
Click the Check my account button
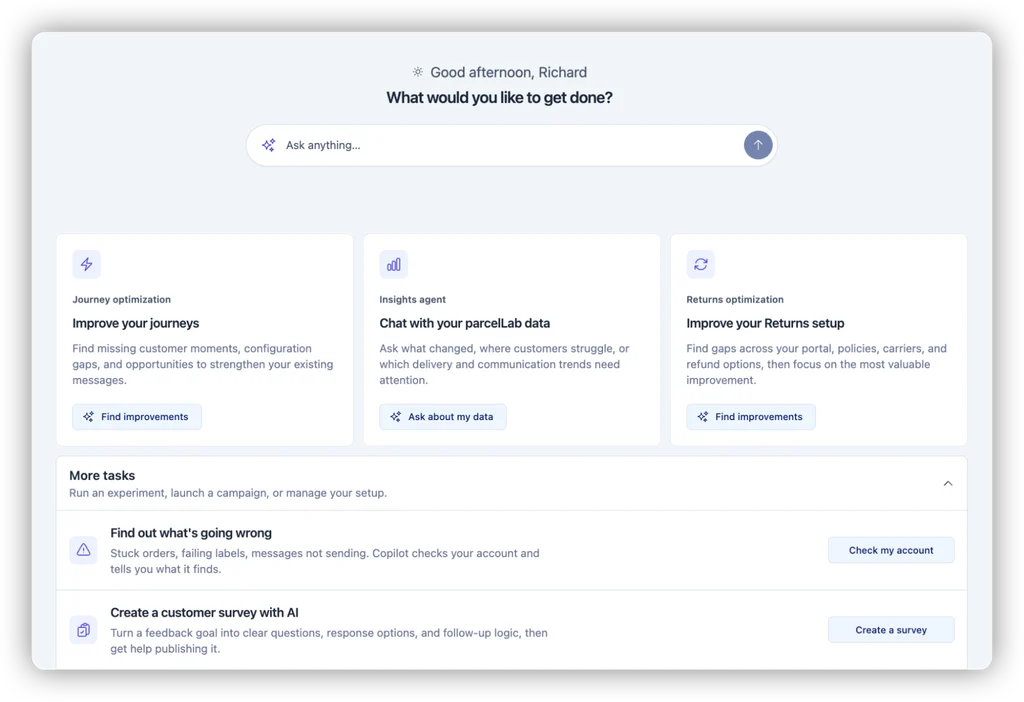coord(891,550)
